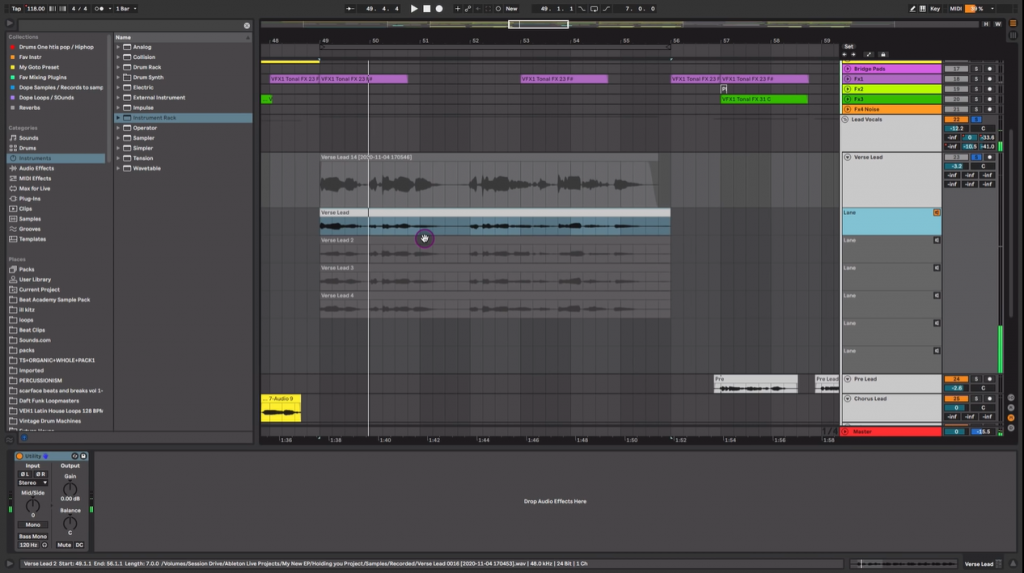The height and width of the screenshot is (573, 1024).
Task: Toggle the Utility device activator
Action: click(x=19, y=456)
